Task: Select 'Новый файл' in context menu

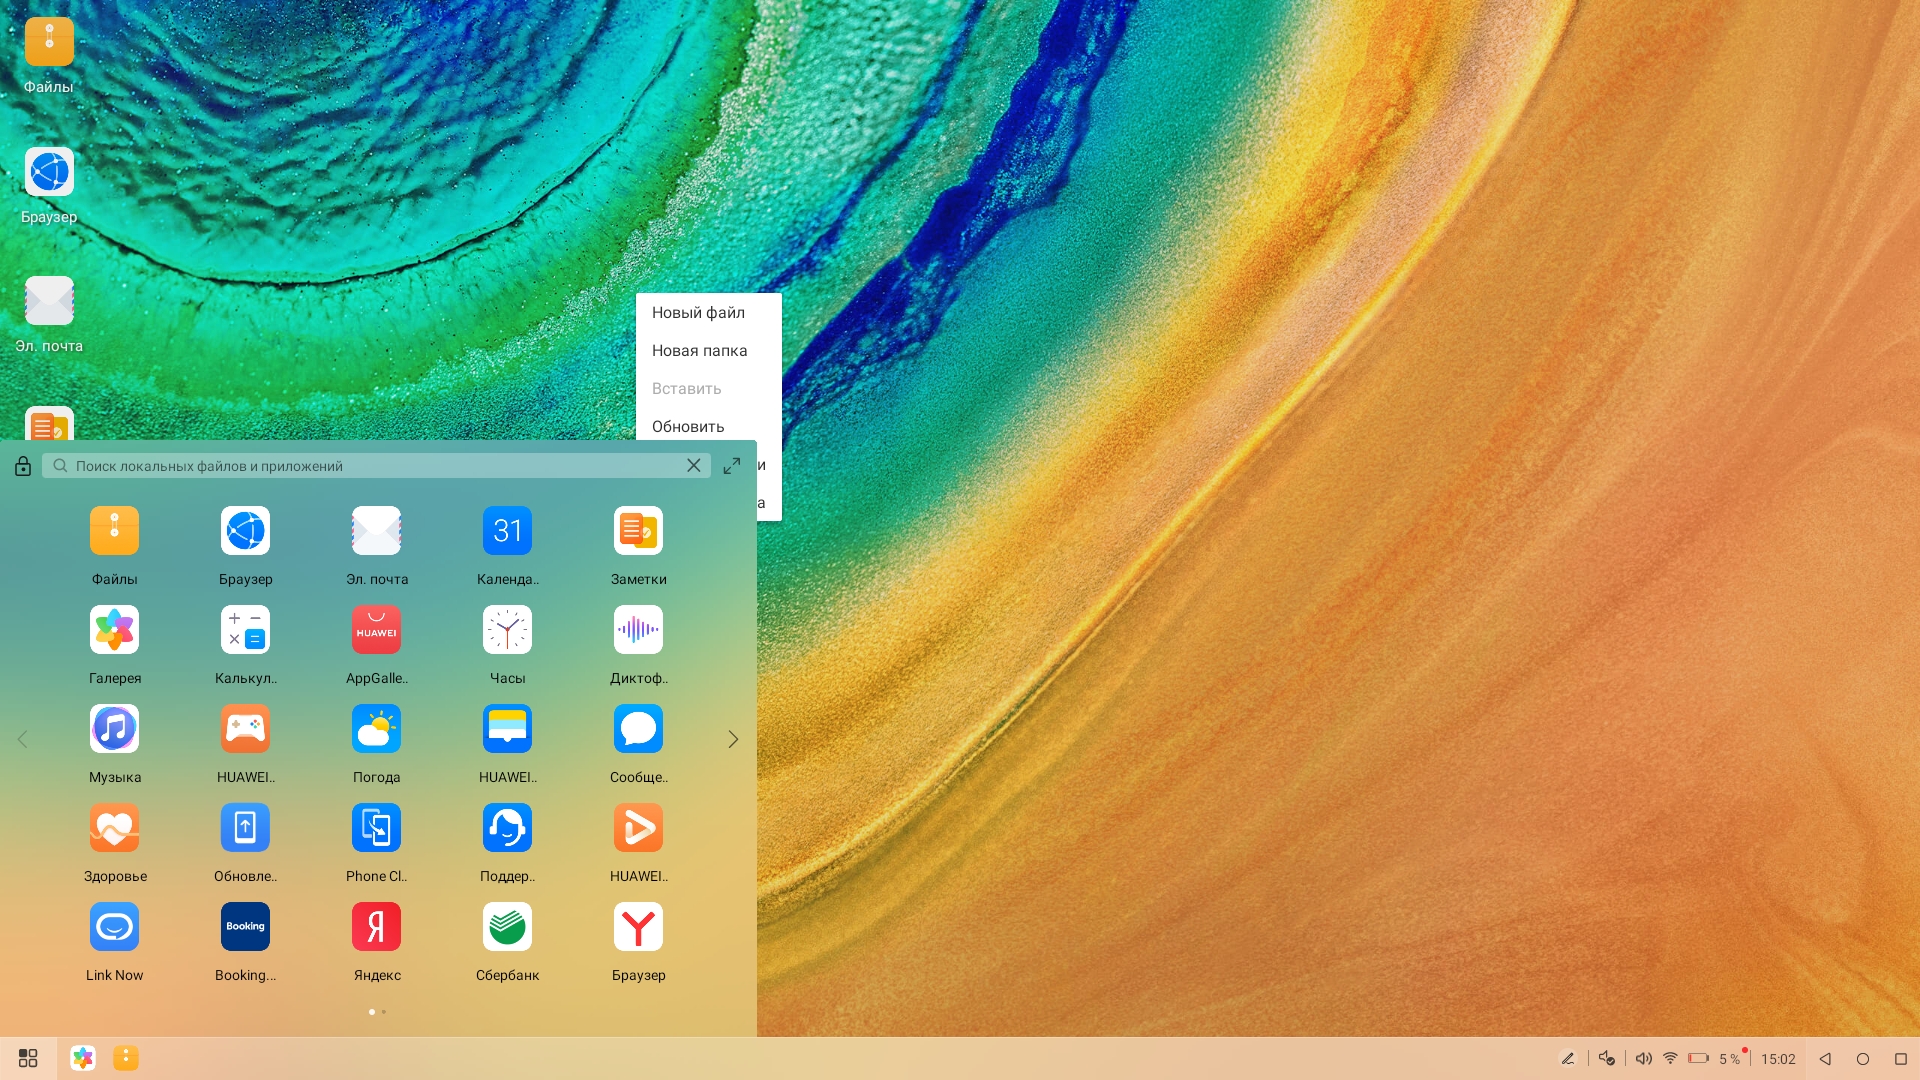Action: [x=698, y=313]
